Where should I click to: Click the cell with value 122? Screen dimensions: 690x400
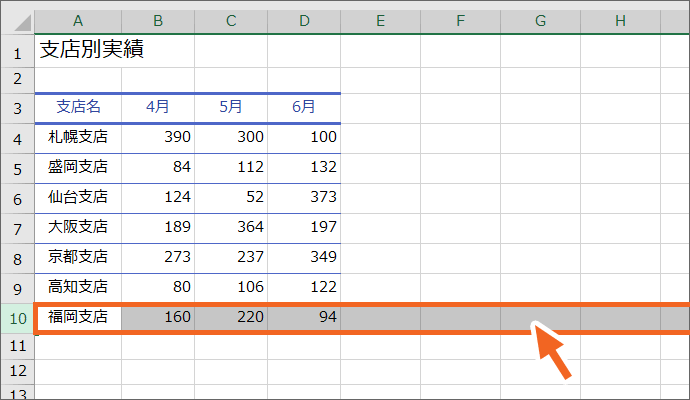click(304, 288)
